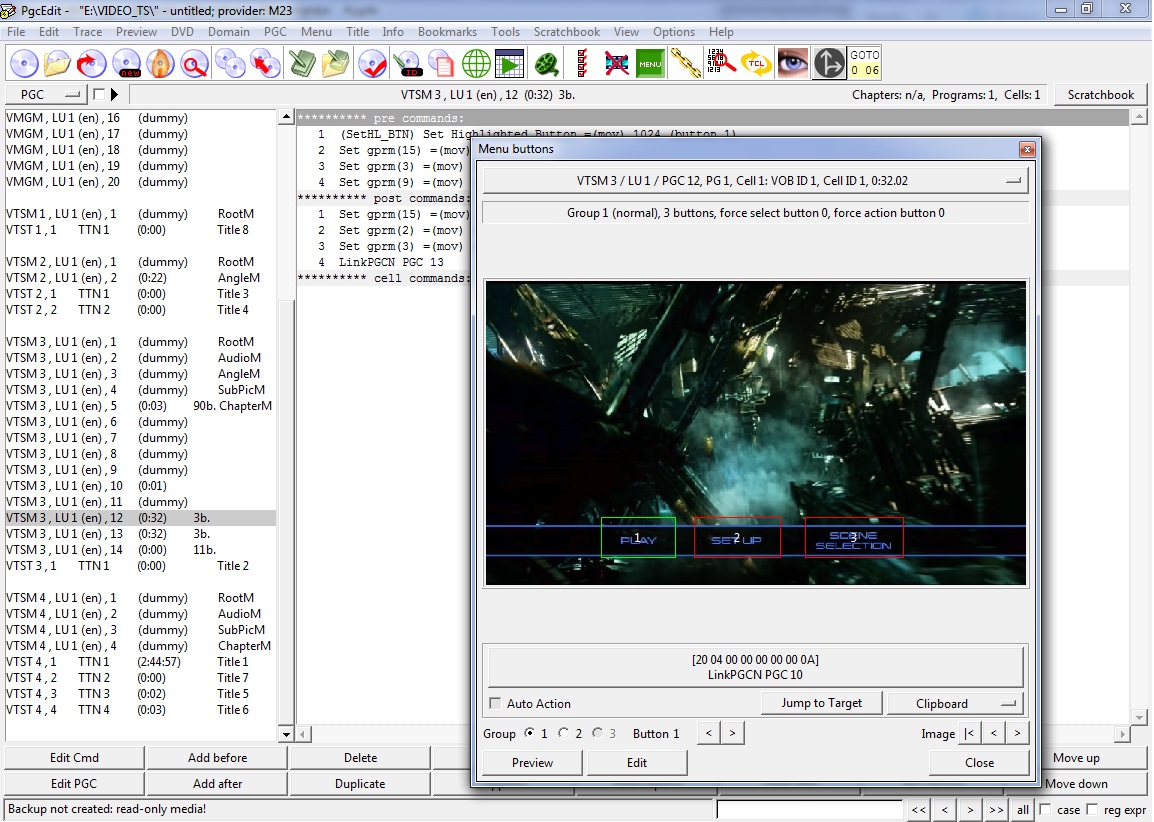Open the Domain menu
This screenshot has width=1154, height=822.
coord(228,32)
